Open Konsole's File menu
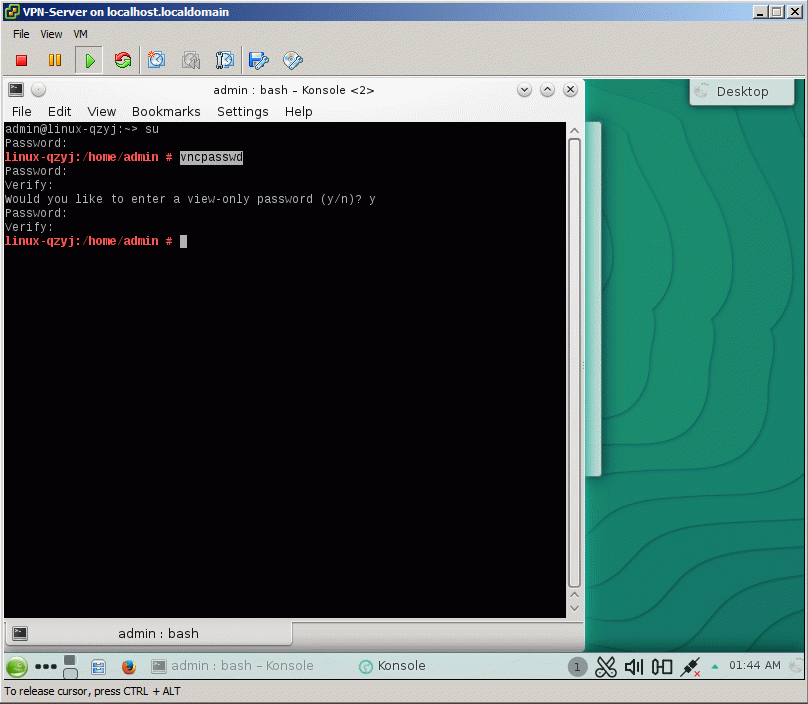The width and height of the screenshot is (808, 704). pos(22,111)
